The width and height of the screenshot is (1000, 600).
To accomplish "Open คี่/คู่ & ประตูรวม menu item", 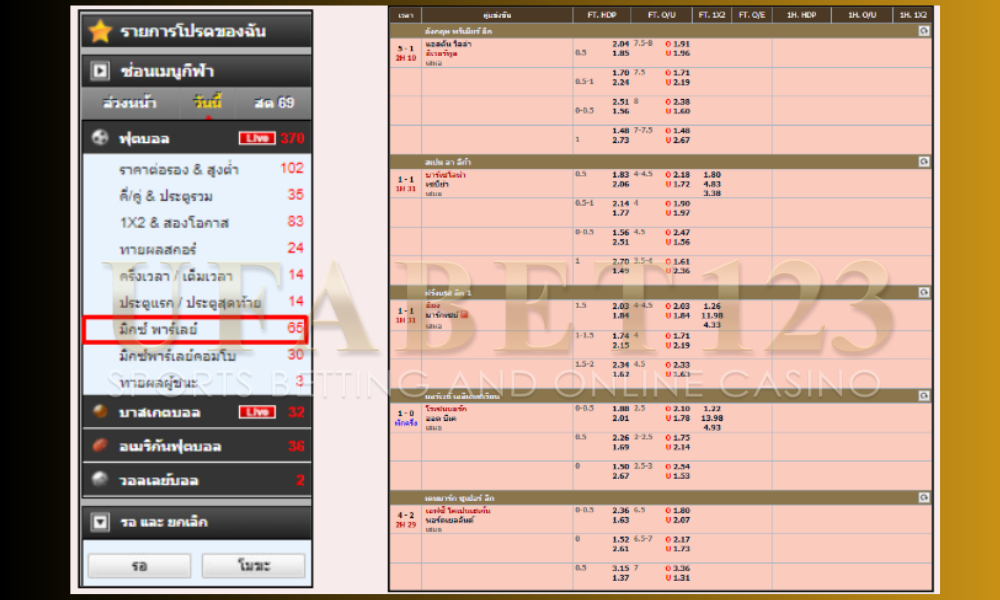I will click(196, 196).
